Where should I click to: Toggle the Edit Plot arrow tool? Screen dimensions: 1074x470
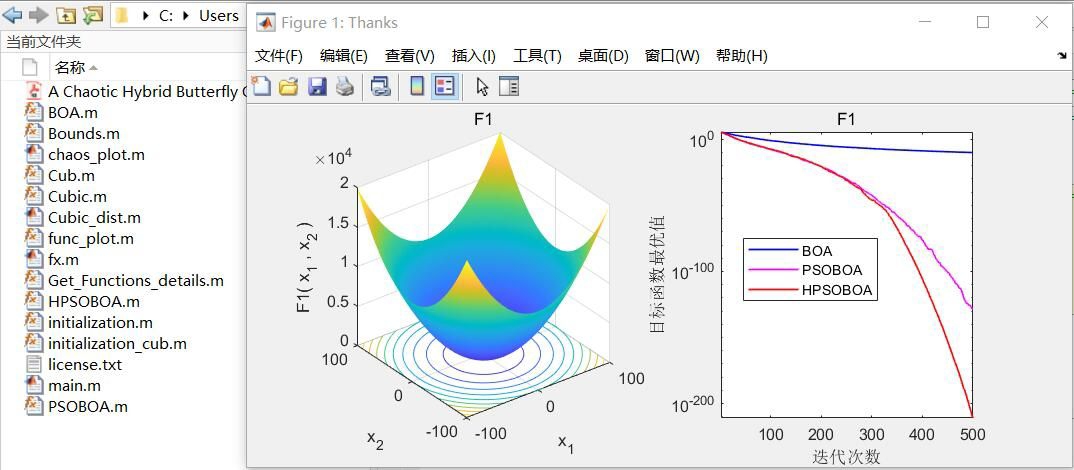(482, 86)
